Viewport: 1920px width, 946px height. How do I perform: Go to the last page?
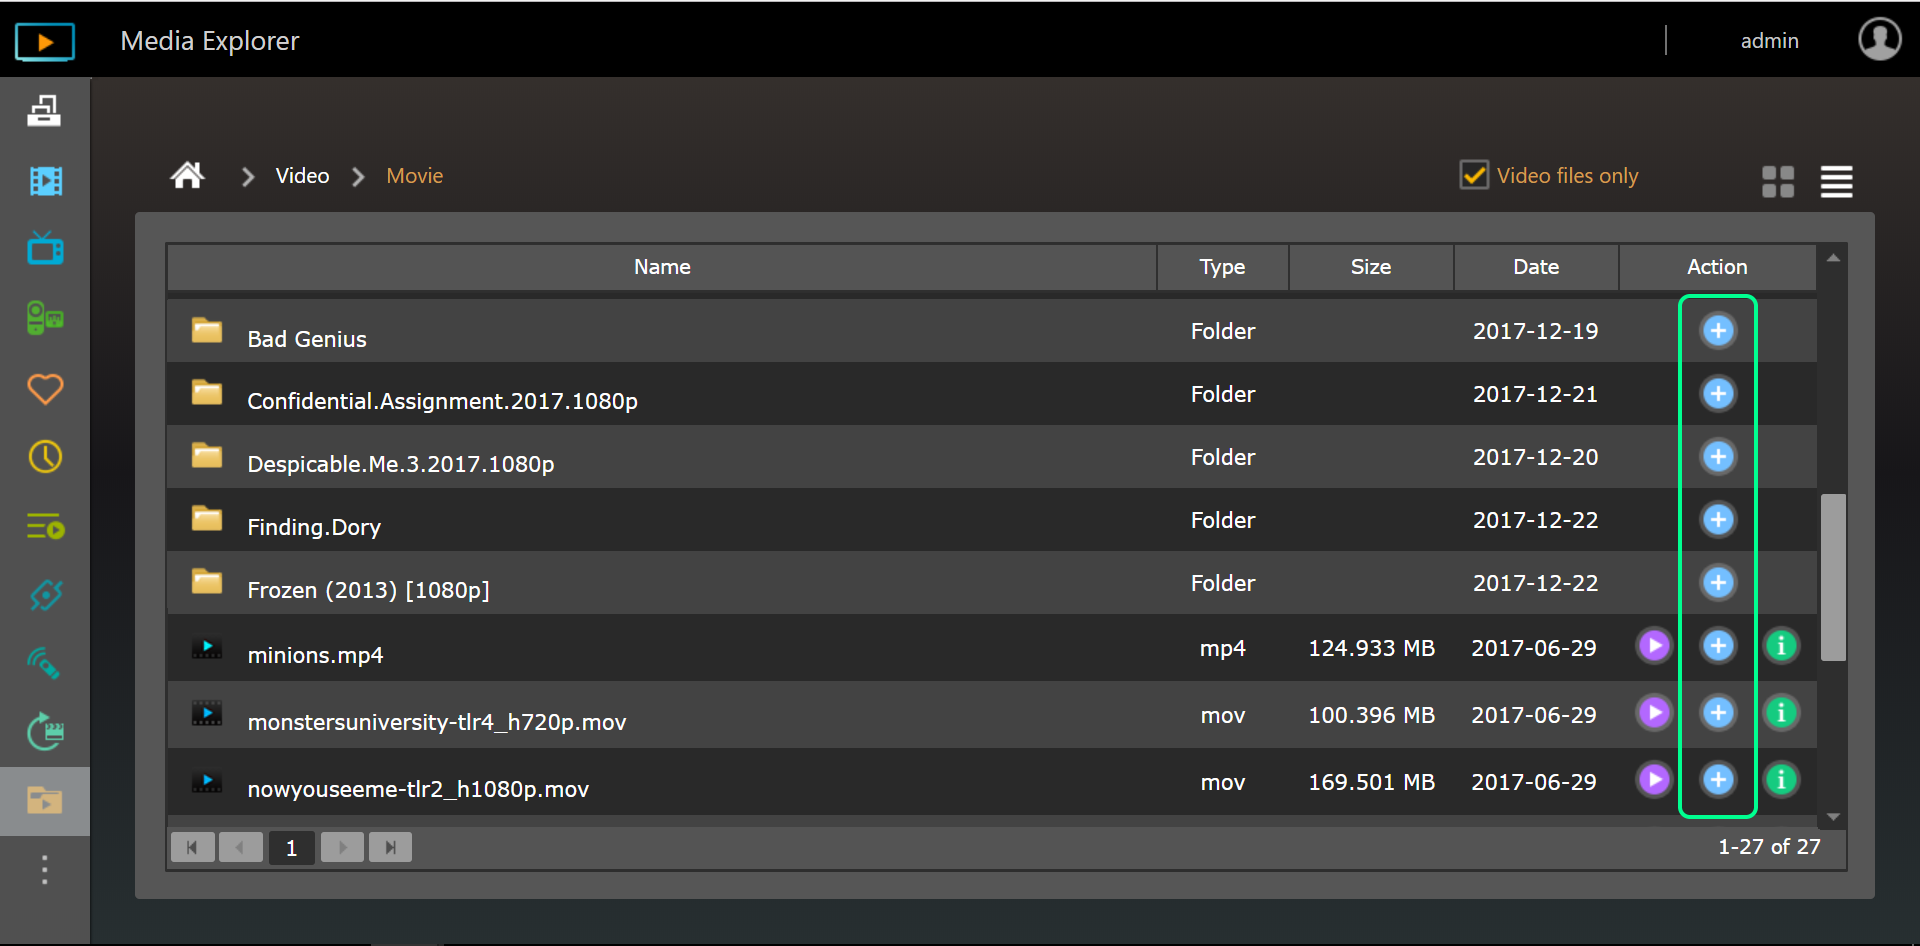pyautogui.click(x=390, y=847)
